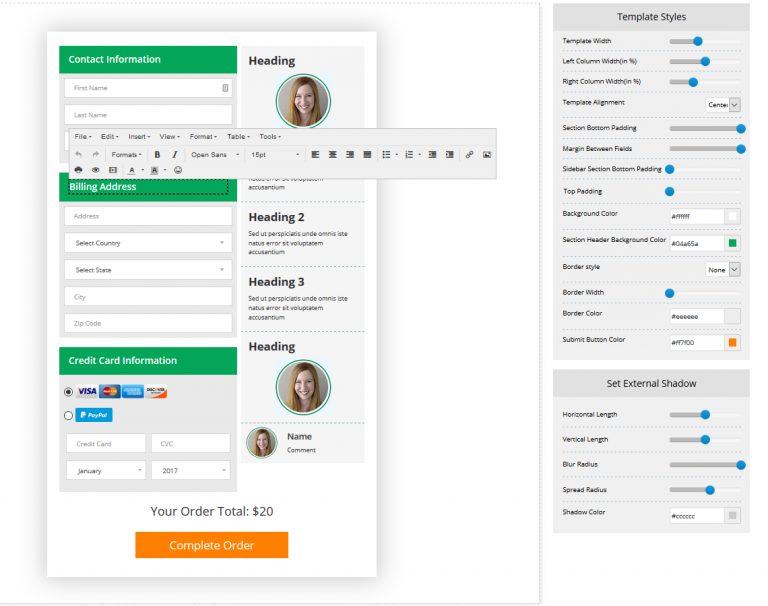Click the Complete Order button
The height and width of the screenshot is (606, 768).
tap(211, 545)
